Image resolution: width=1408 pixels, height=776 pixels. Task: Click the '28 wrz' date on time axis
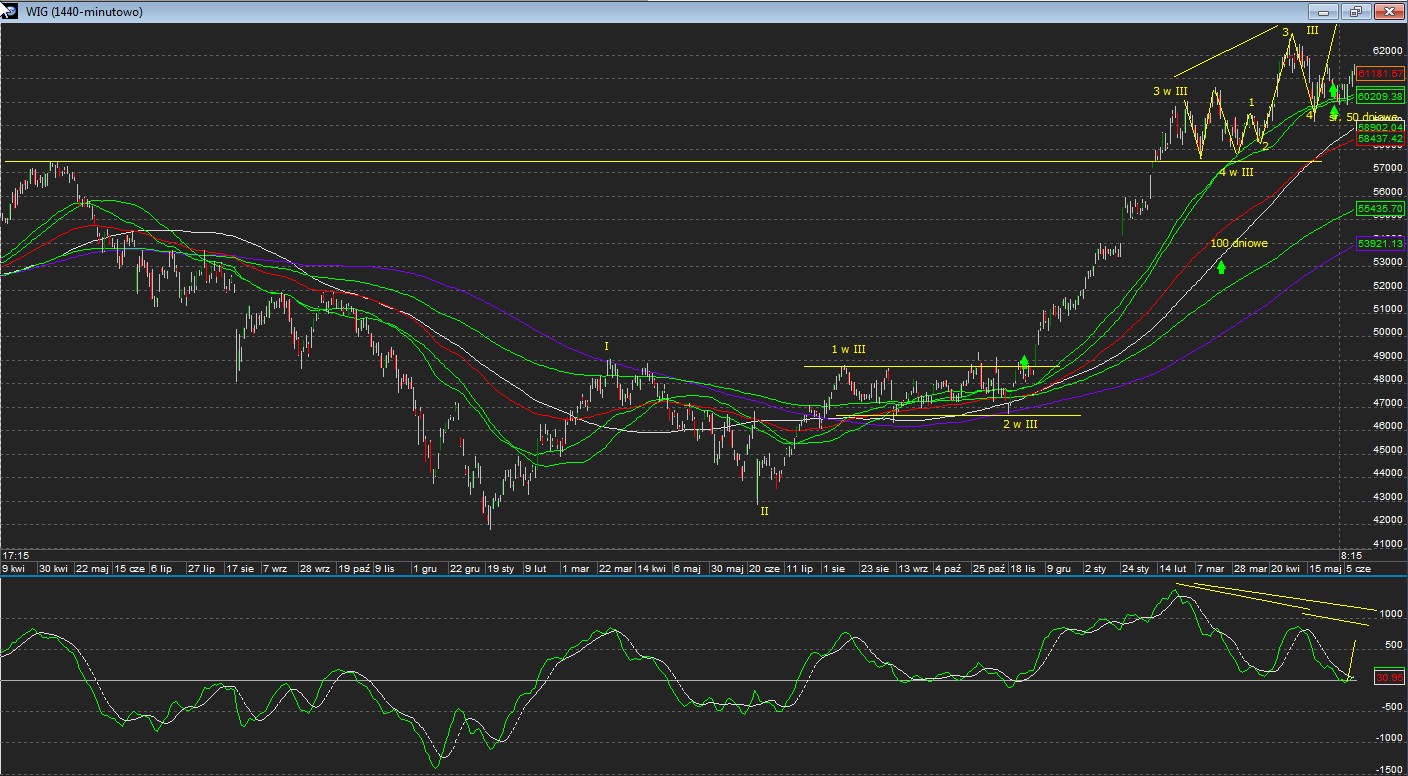click(x=314, y=568)
